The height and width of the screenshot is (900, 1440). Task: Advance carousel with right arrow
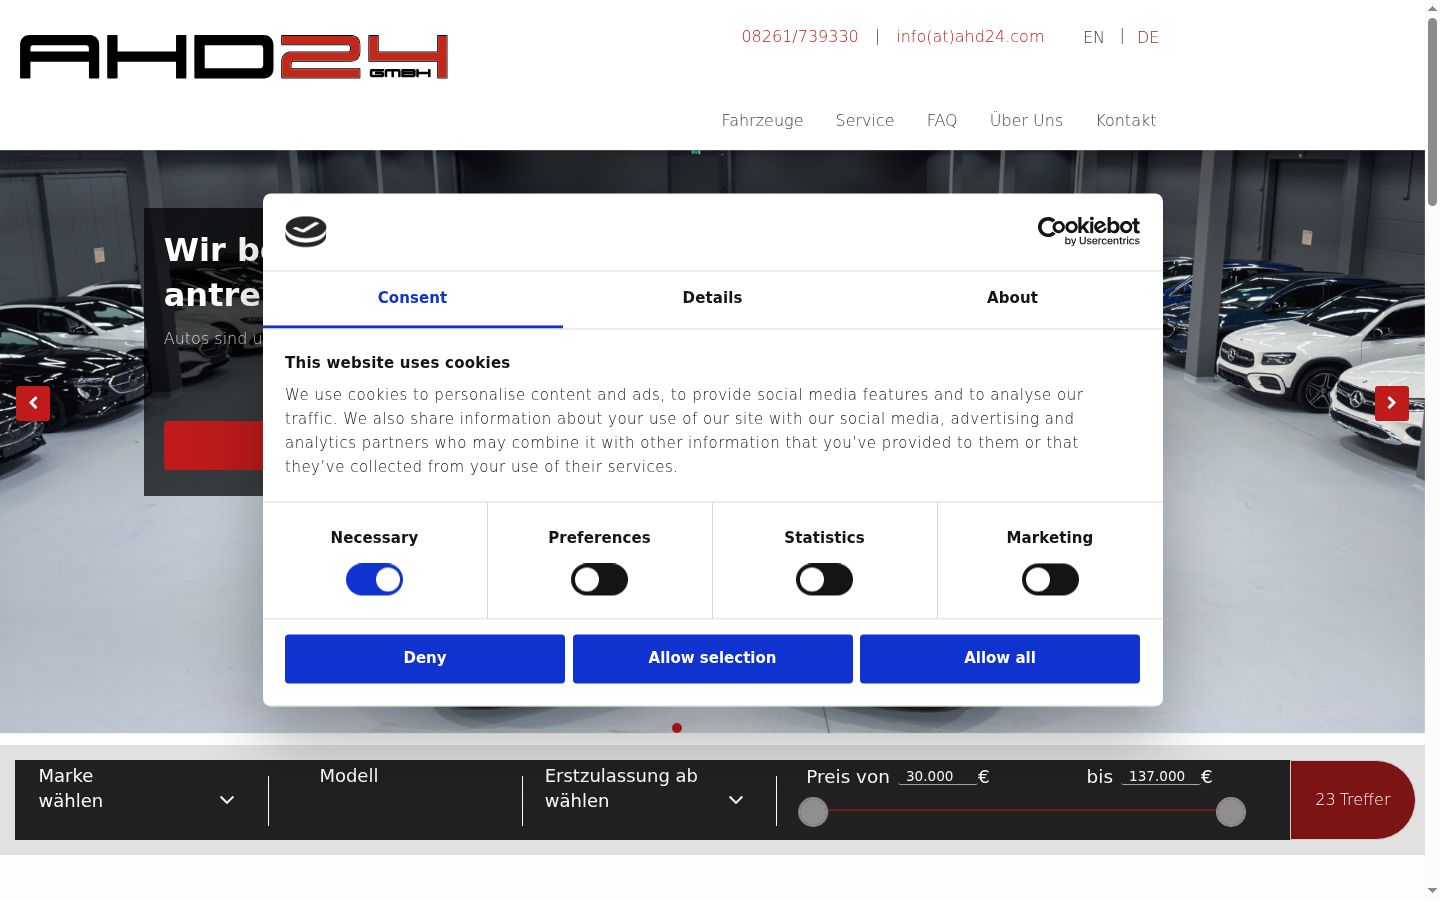[x=1392, y=403]
